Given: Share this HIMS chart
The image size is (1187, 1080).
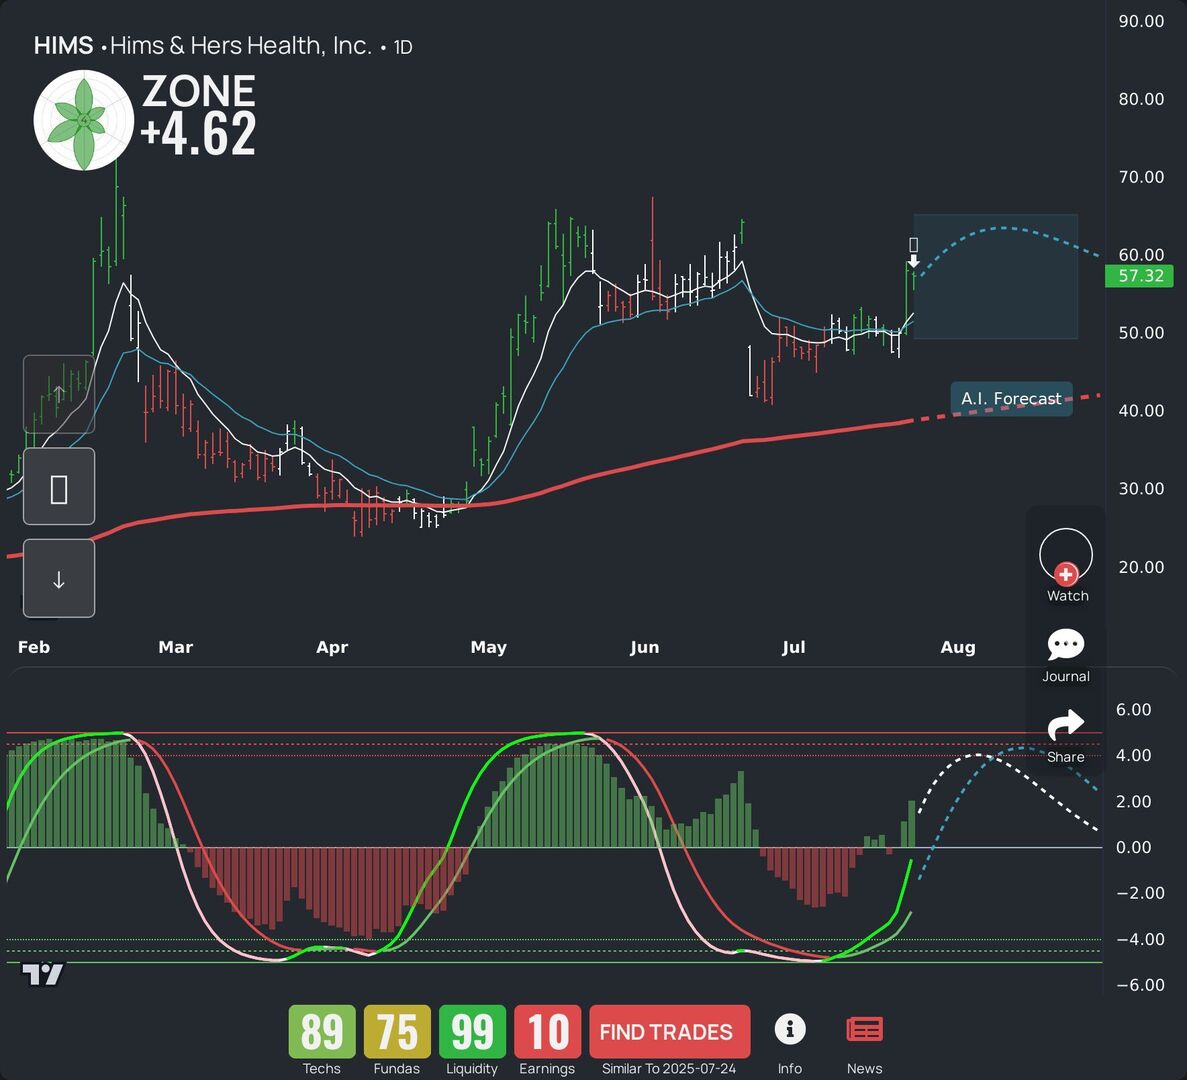Looking at the screenshot, I should tap(1066, 725).
